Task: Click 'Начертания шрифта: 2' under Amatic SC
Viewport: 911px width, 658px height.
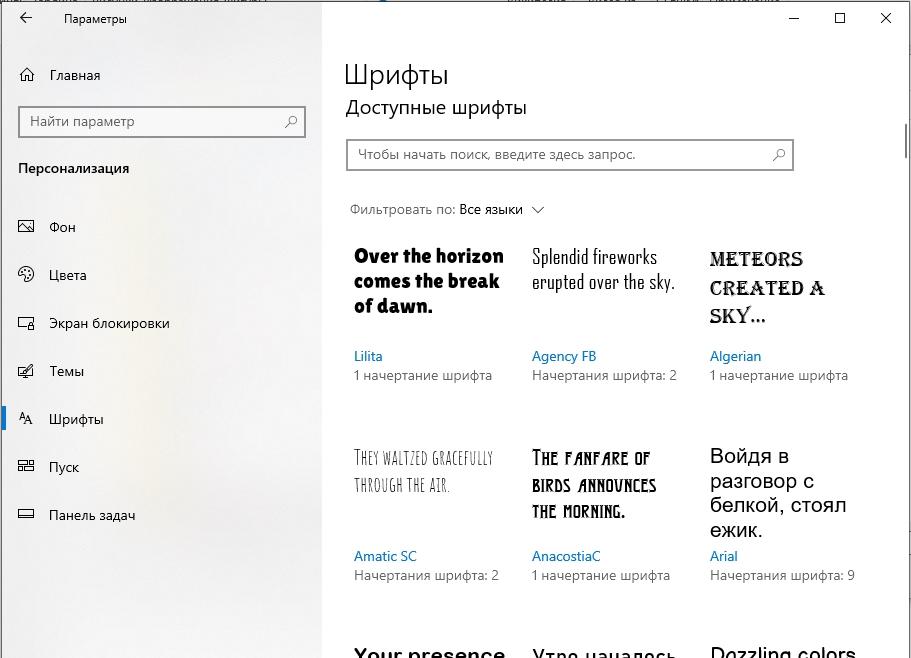Action: (x=426, y=576)
